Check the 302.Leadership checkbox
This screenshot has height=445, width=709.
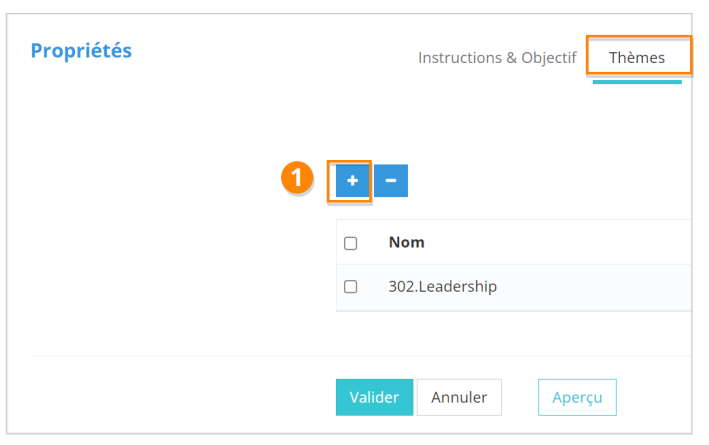pos(351,287)
